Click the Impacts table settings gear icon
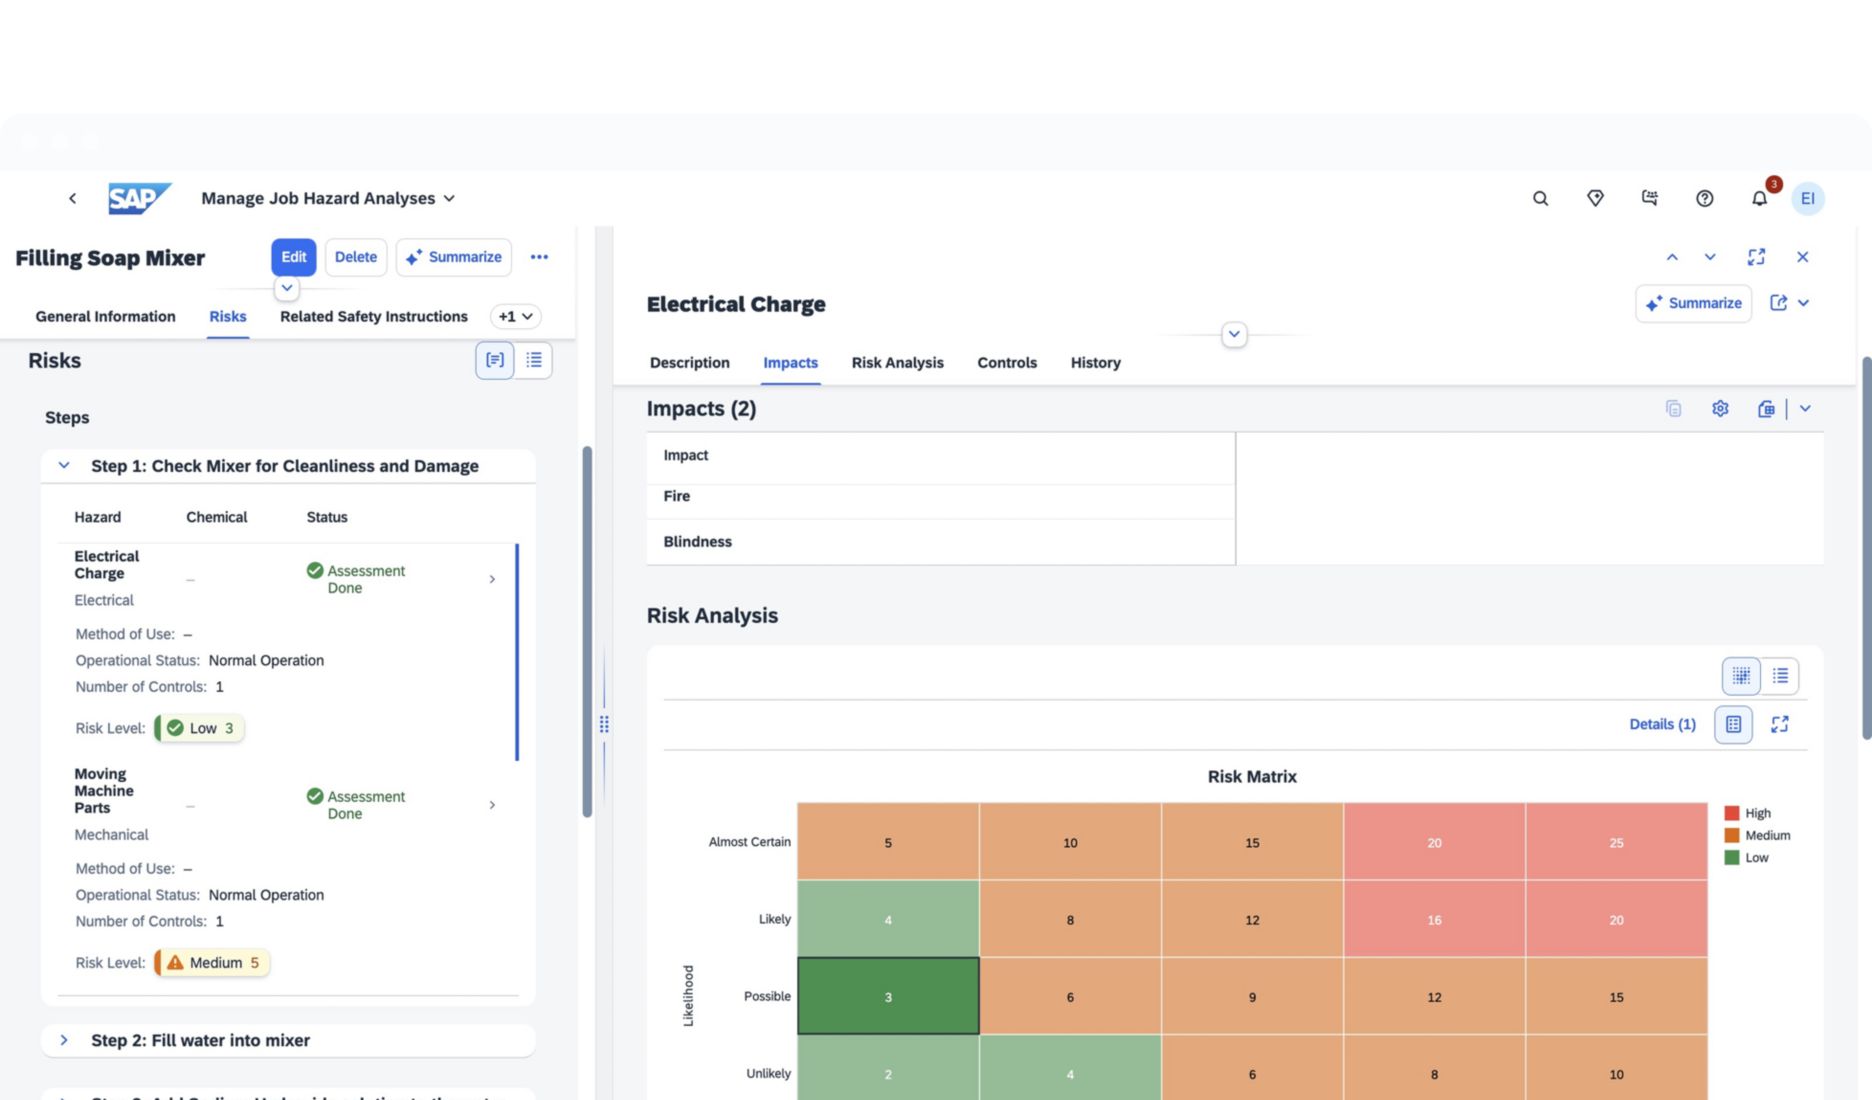Image resolution: width=1872 pixels, height=1100 pixels. pyautogui.click(x=1719, y=409)
